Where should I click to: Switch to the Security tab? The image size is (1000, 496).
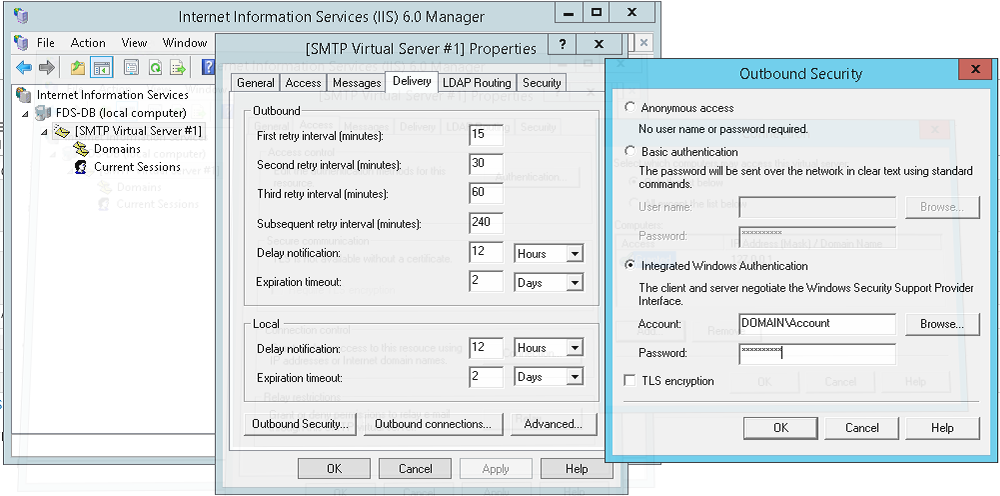click(x=541, y=83)
